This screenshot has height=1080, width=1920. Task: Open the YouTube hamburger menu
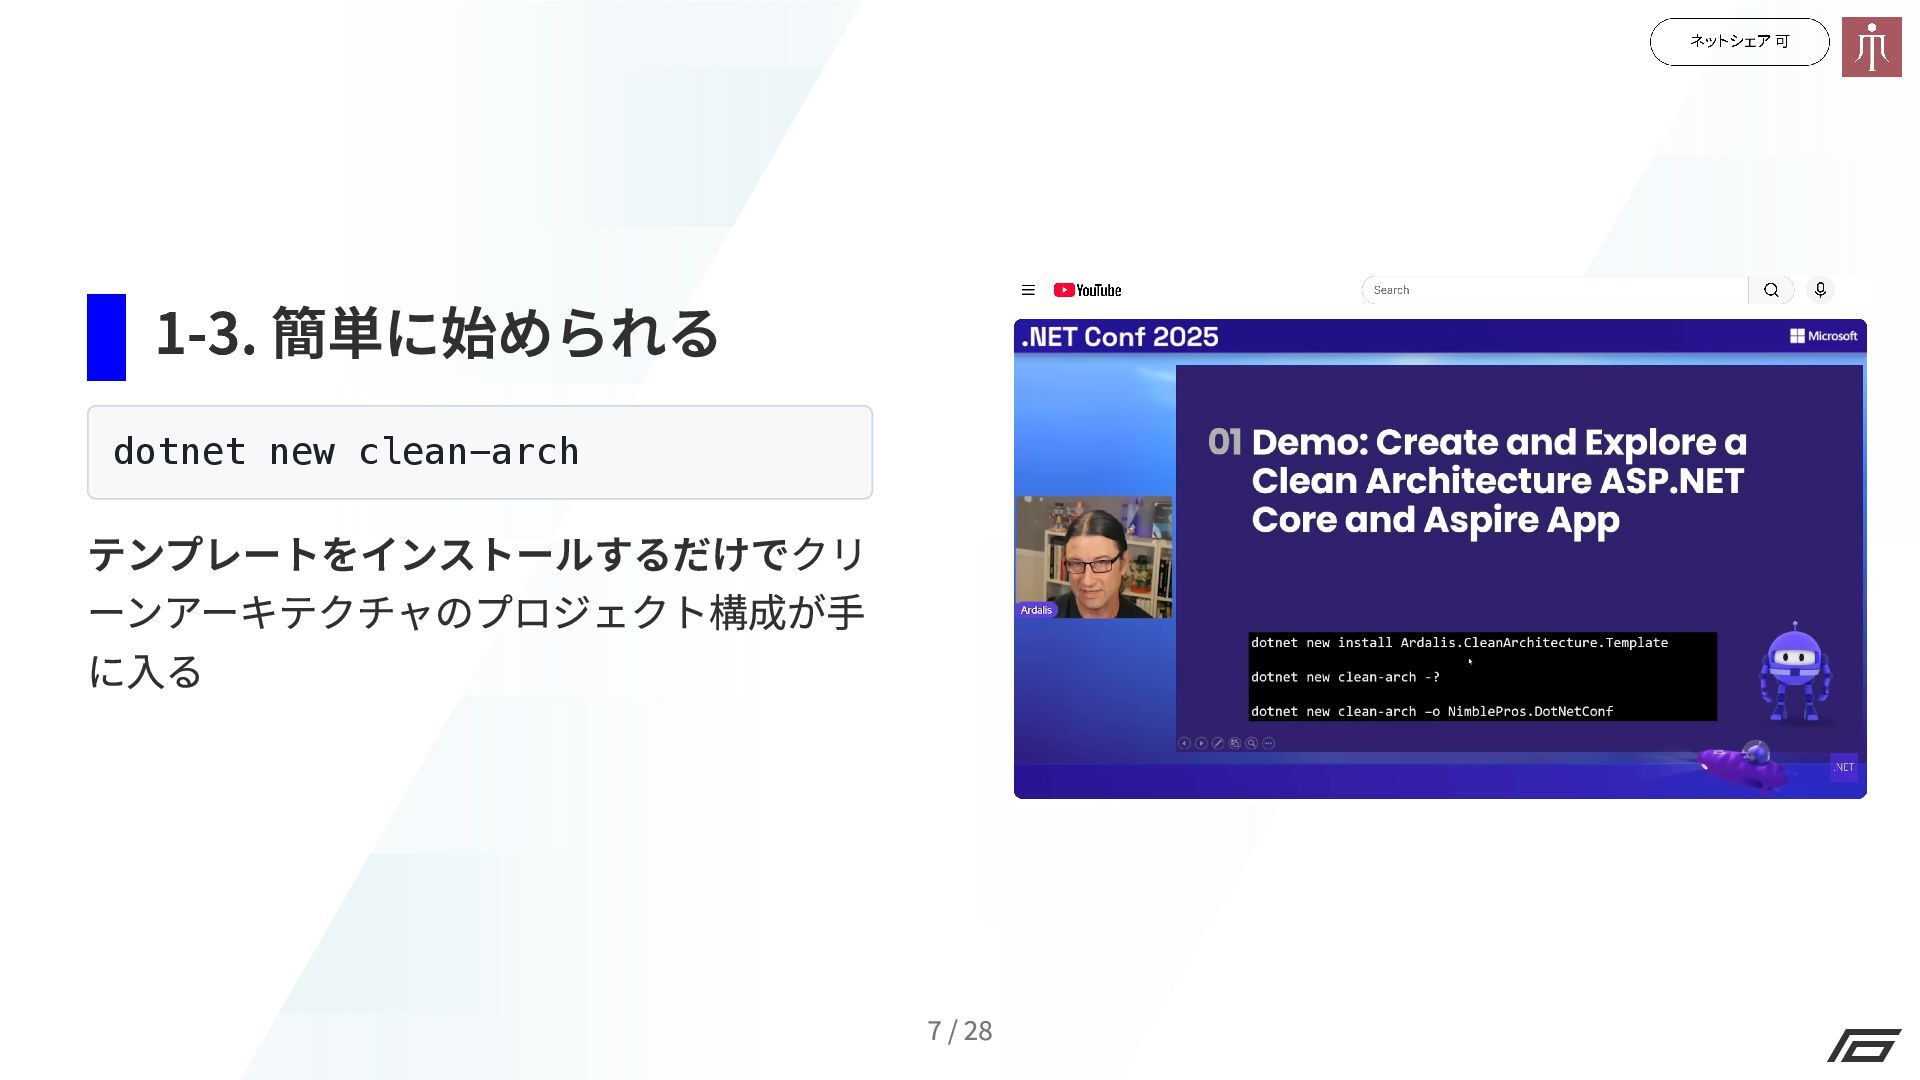[x=1028, y=290]
